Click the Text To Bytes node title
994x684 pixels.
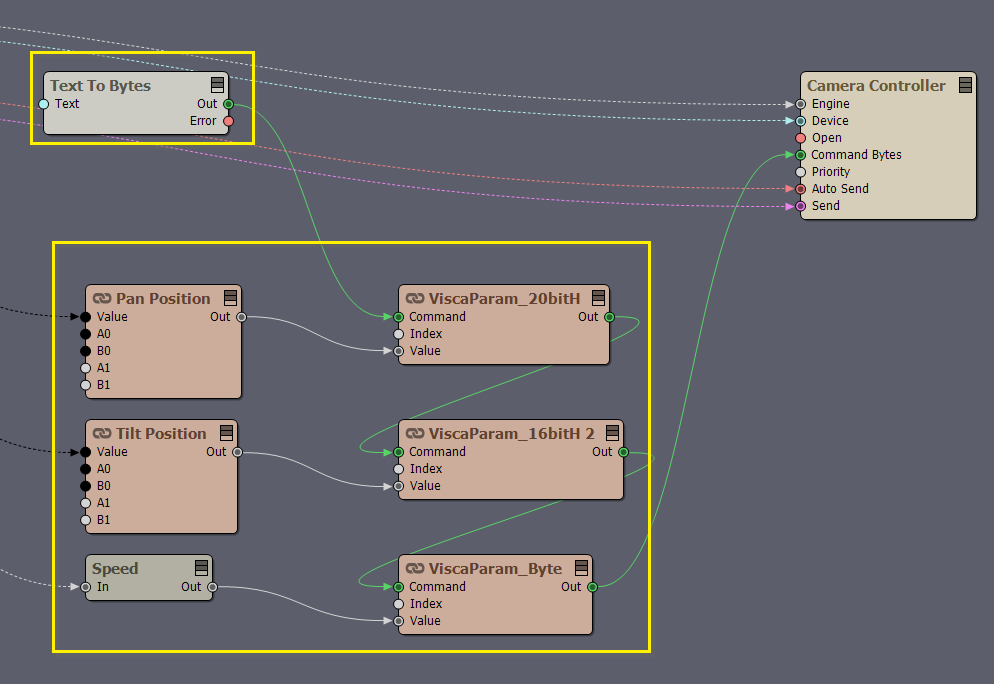click(100, 86)
